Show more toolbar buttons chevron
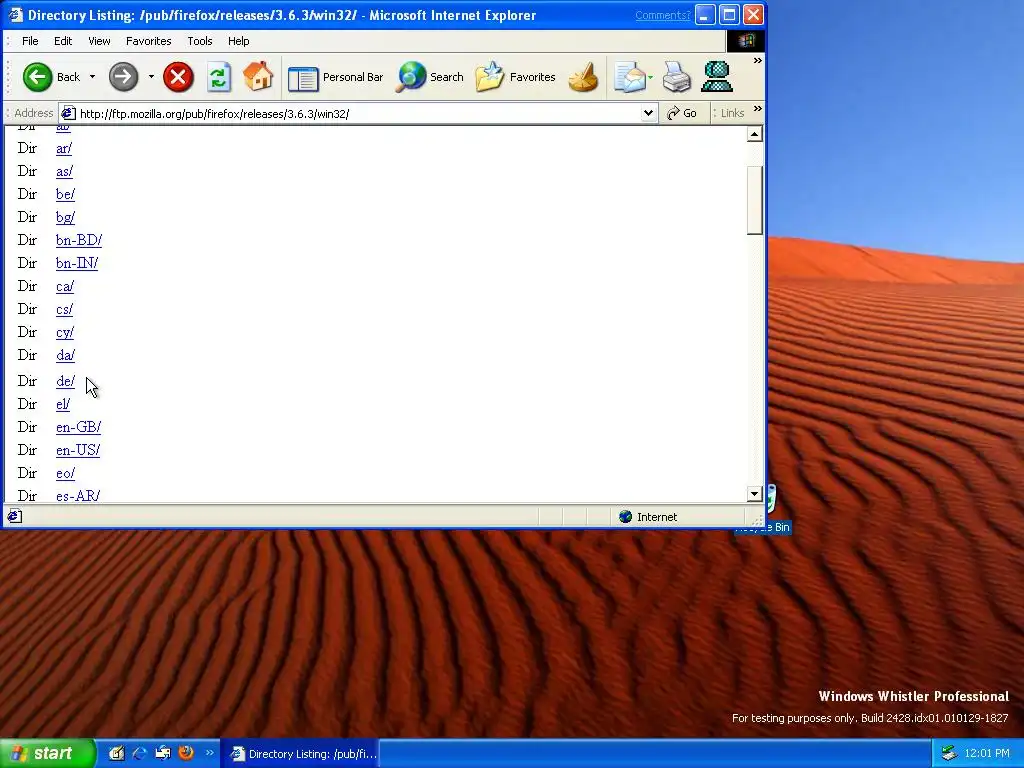 click(x=758, y=61)
